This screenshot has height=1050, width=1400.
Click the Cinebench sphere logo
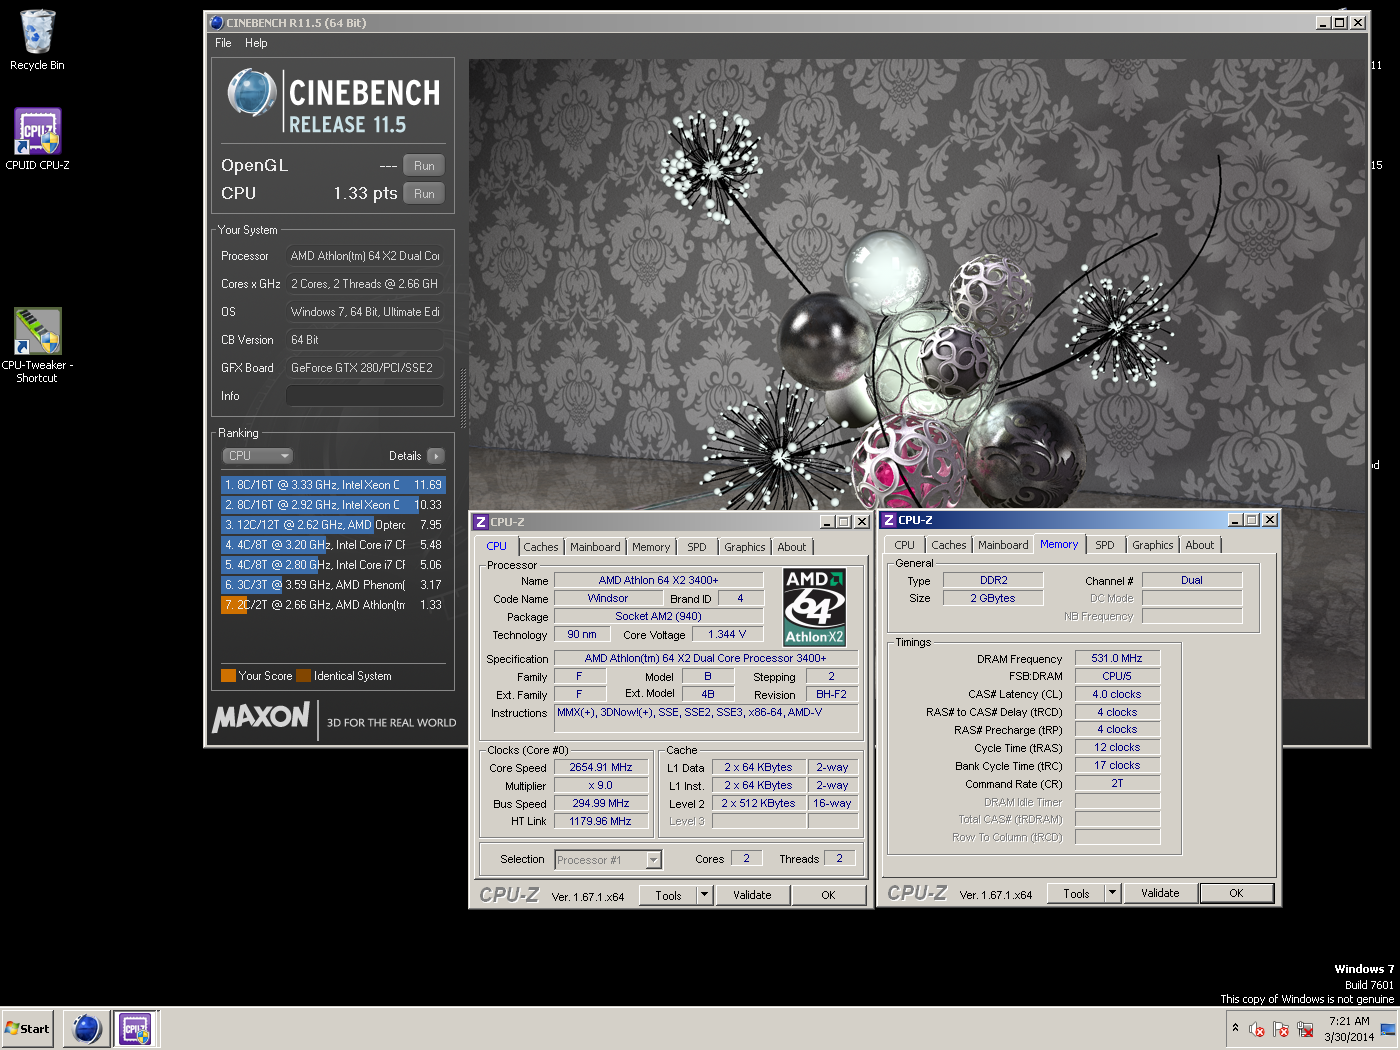coord(252,93)
